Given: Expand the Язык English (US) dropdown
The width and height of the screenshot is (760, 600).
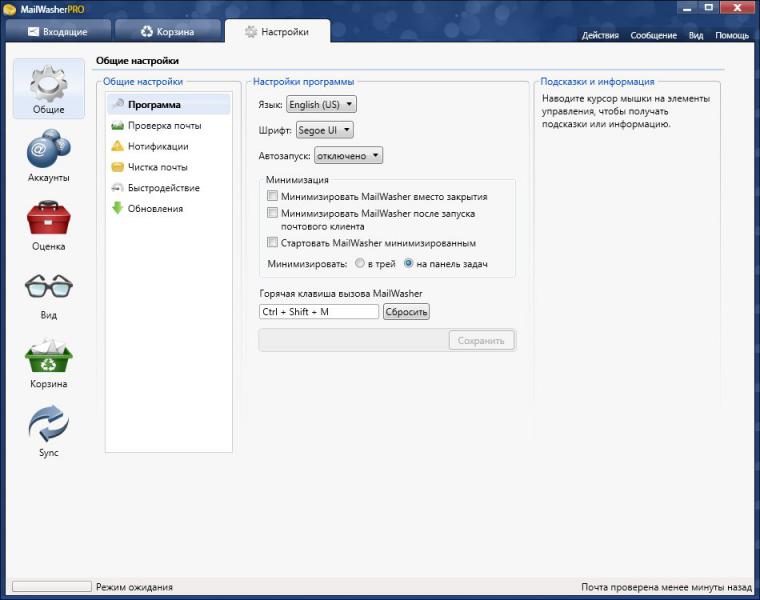Looking at the screenshot, I should [321, 104].
